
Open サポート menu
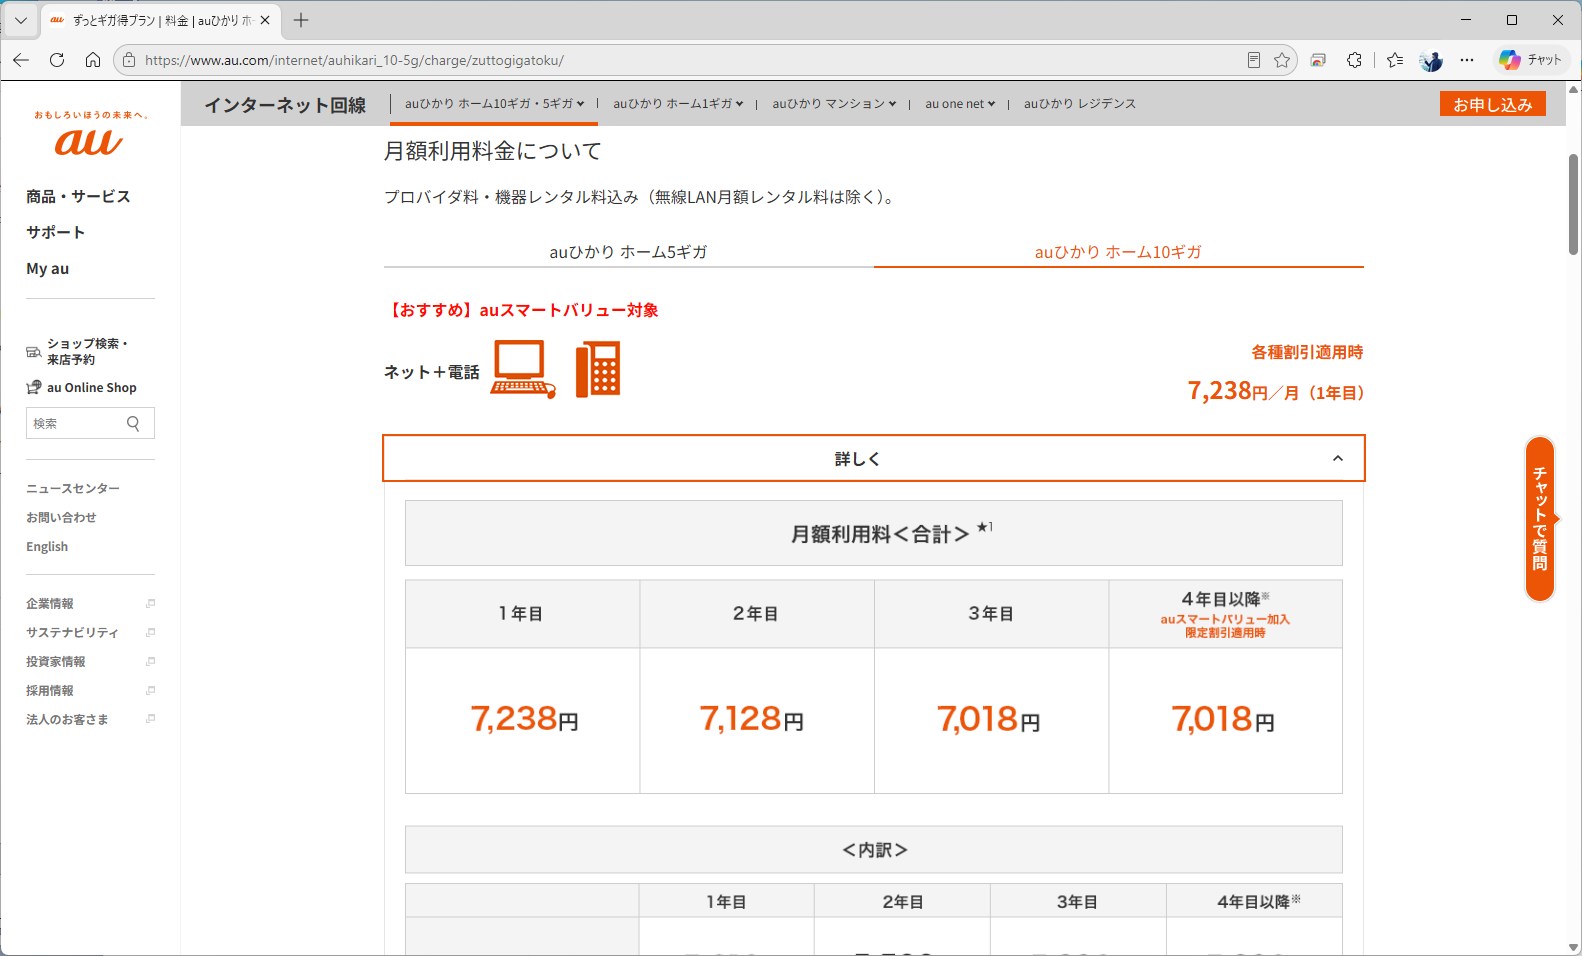click(55, 232)
